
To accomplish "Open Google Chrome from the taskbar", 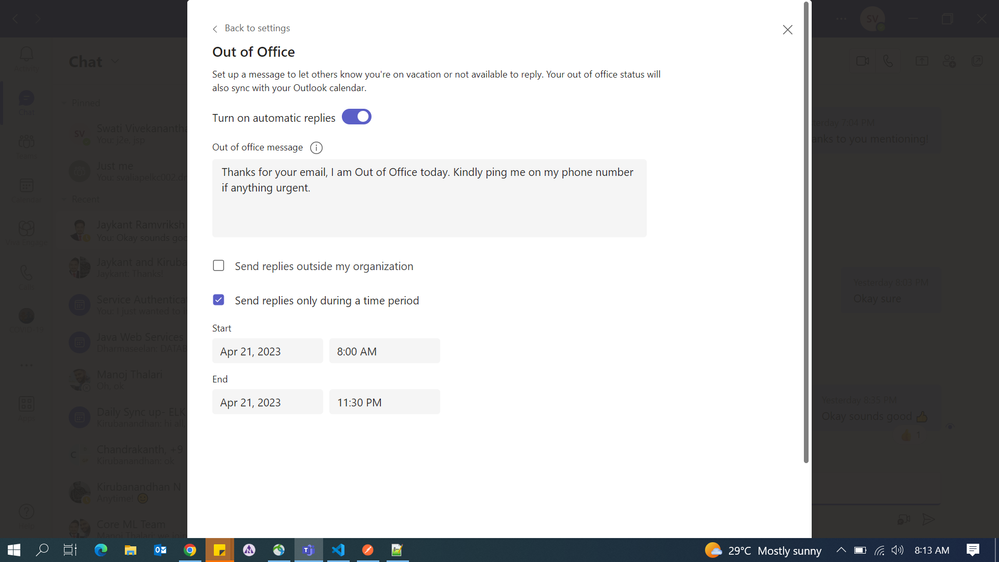I will [190, 550].
